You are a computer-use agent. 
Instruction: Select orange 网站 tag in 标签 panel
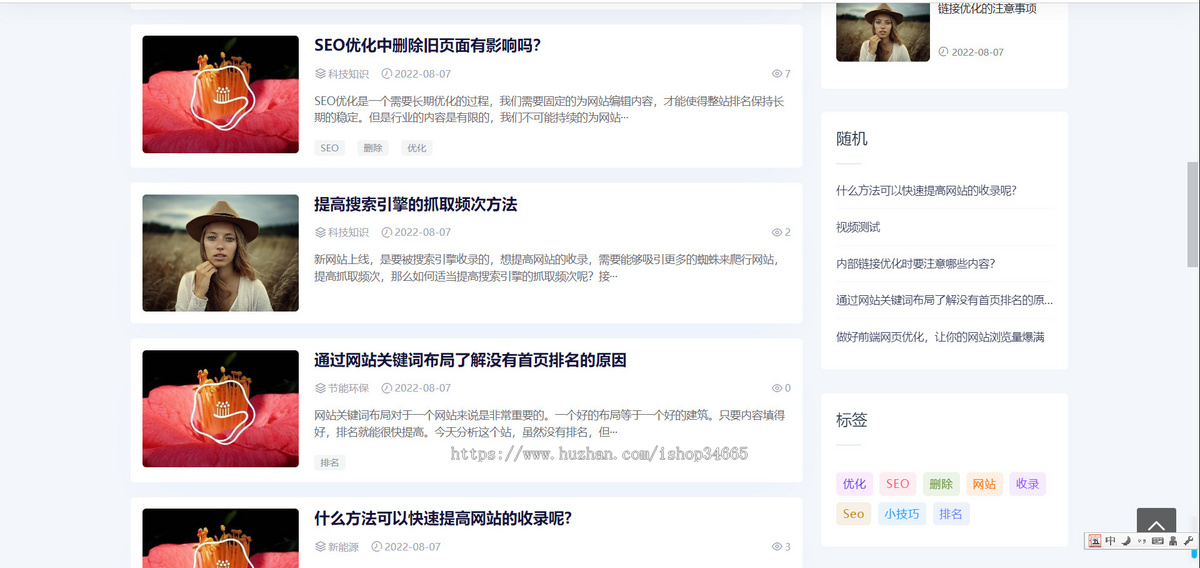(x=984, y=484)
